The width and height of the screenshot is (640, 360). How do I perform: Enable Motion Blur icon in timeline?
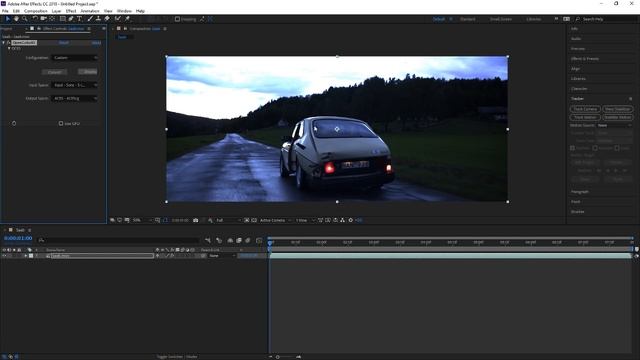(248, 240)
